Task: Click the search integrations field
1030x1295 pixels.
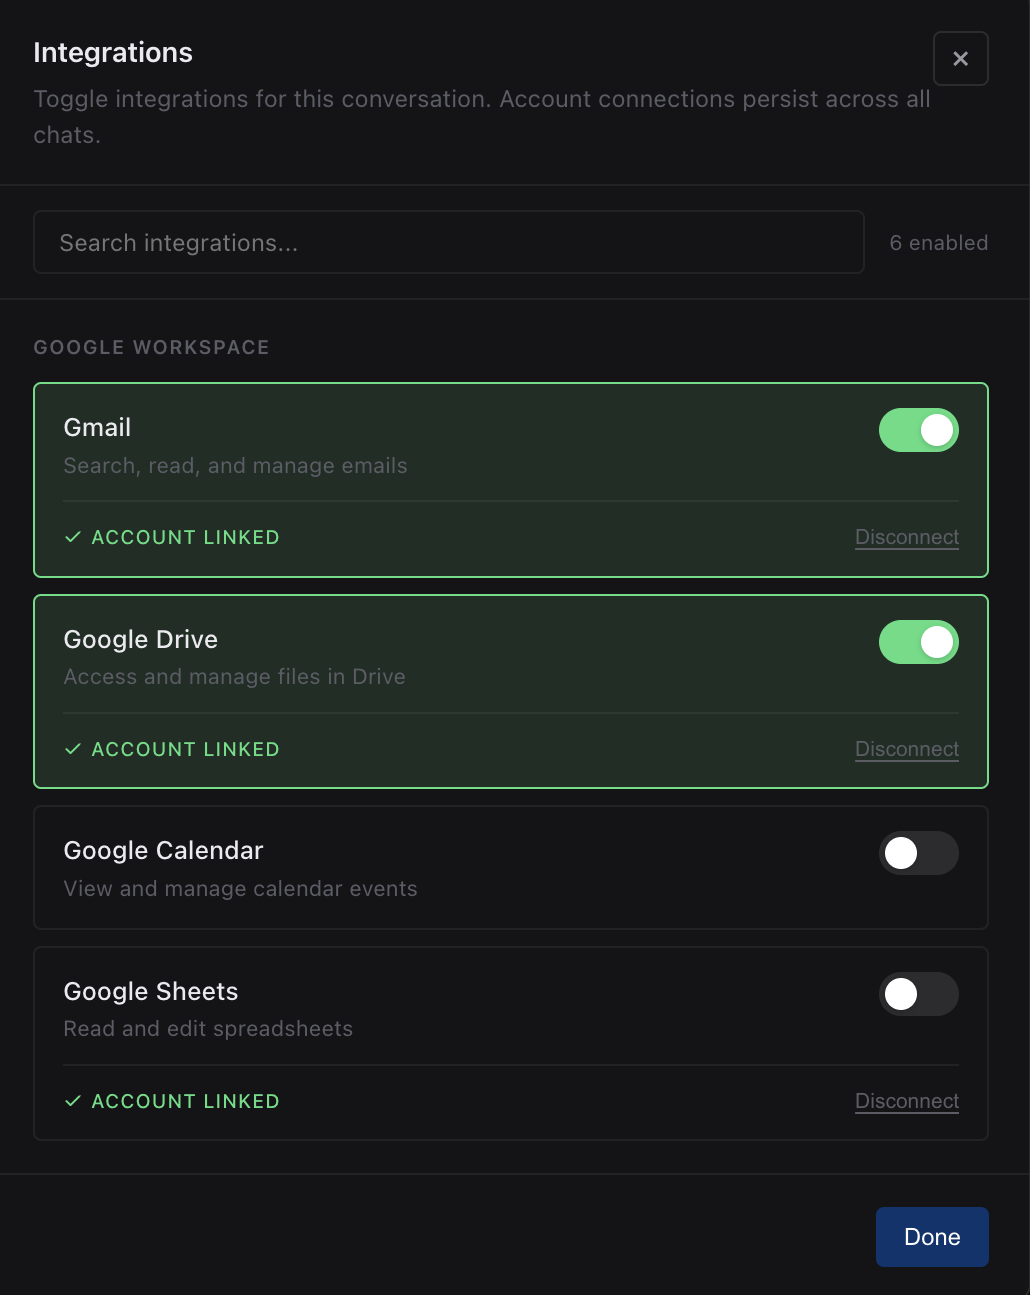Action: pos(448,242)
